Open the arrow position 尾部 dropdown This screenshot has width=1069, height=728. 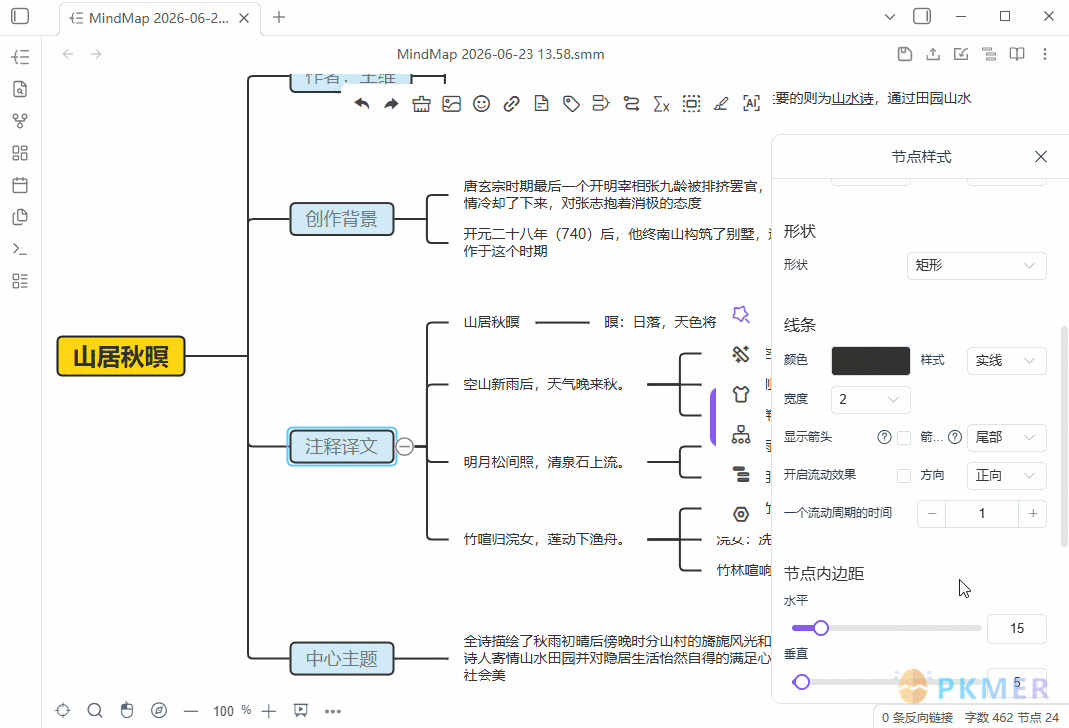(1006, 437)
